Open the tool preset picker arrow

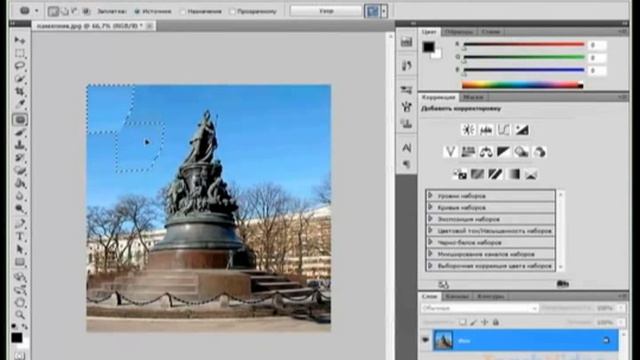[37, 11]
